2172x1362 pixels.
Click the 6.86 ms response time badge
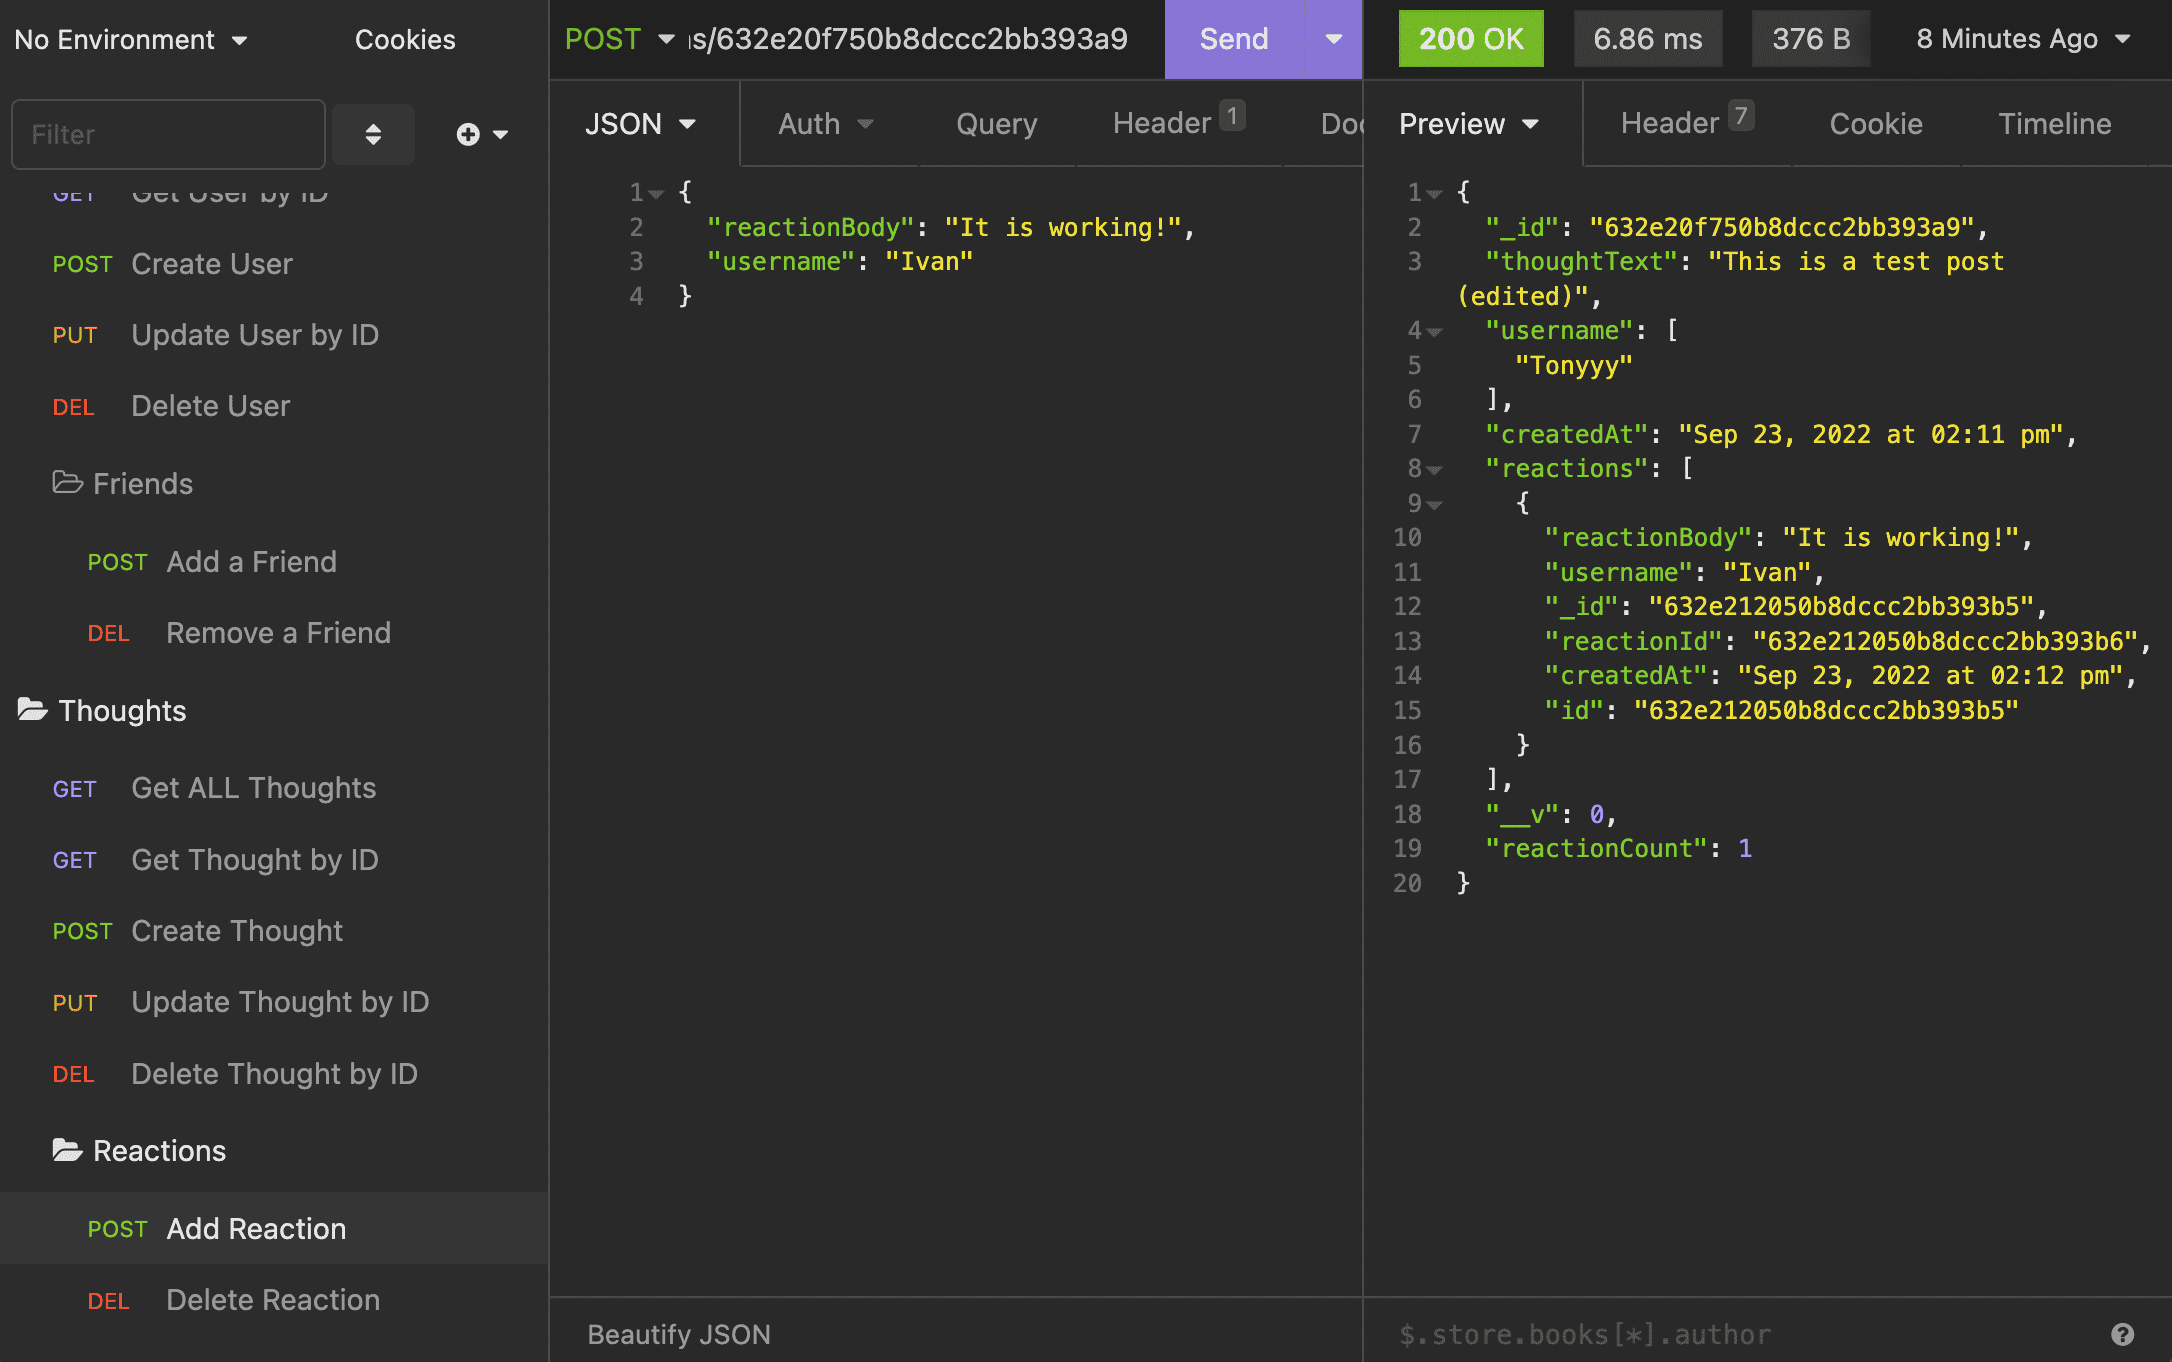[x=1648, y=39]
